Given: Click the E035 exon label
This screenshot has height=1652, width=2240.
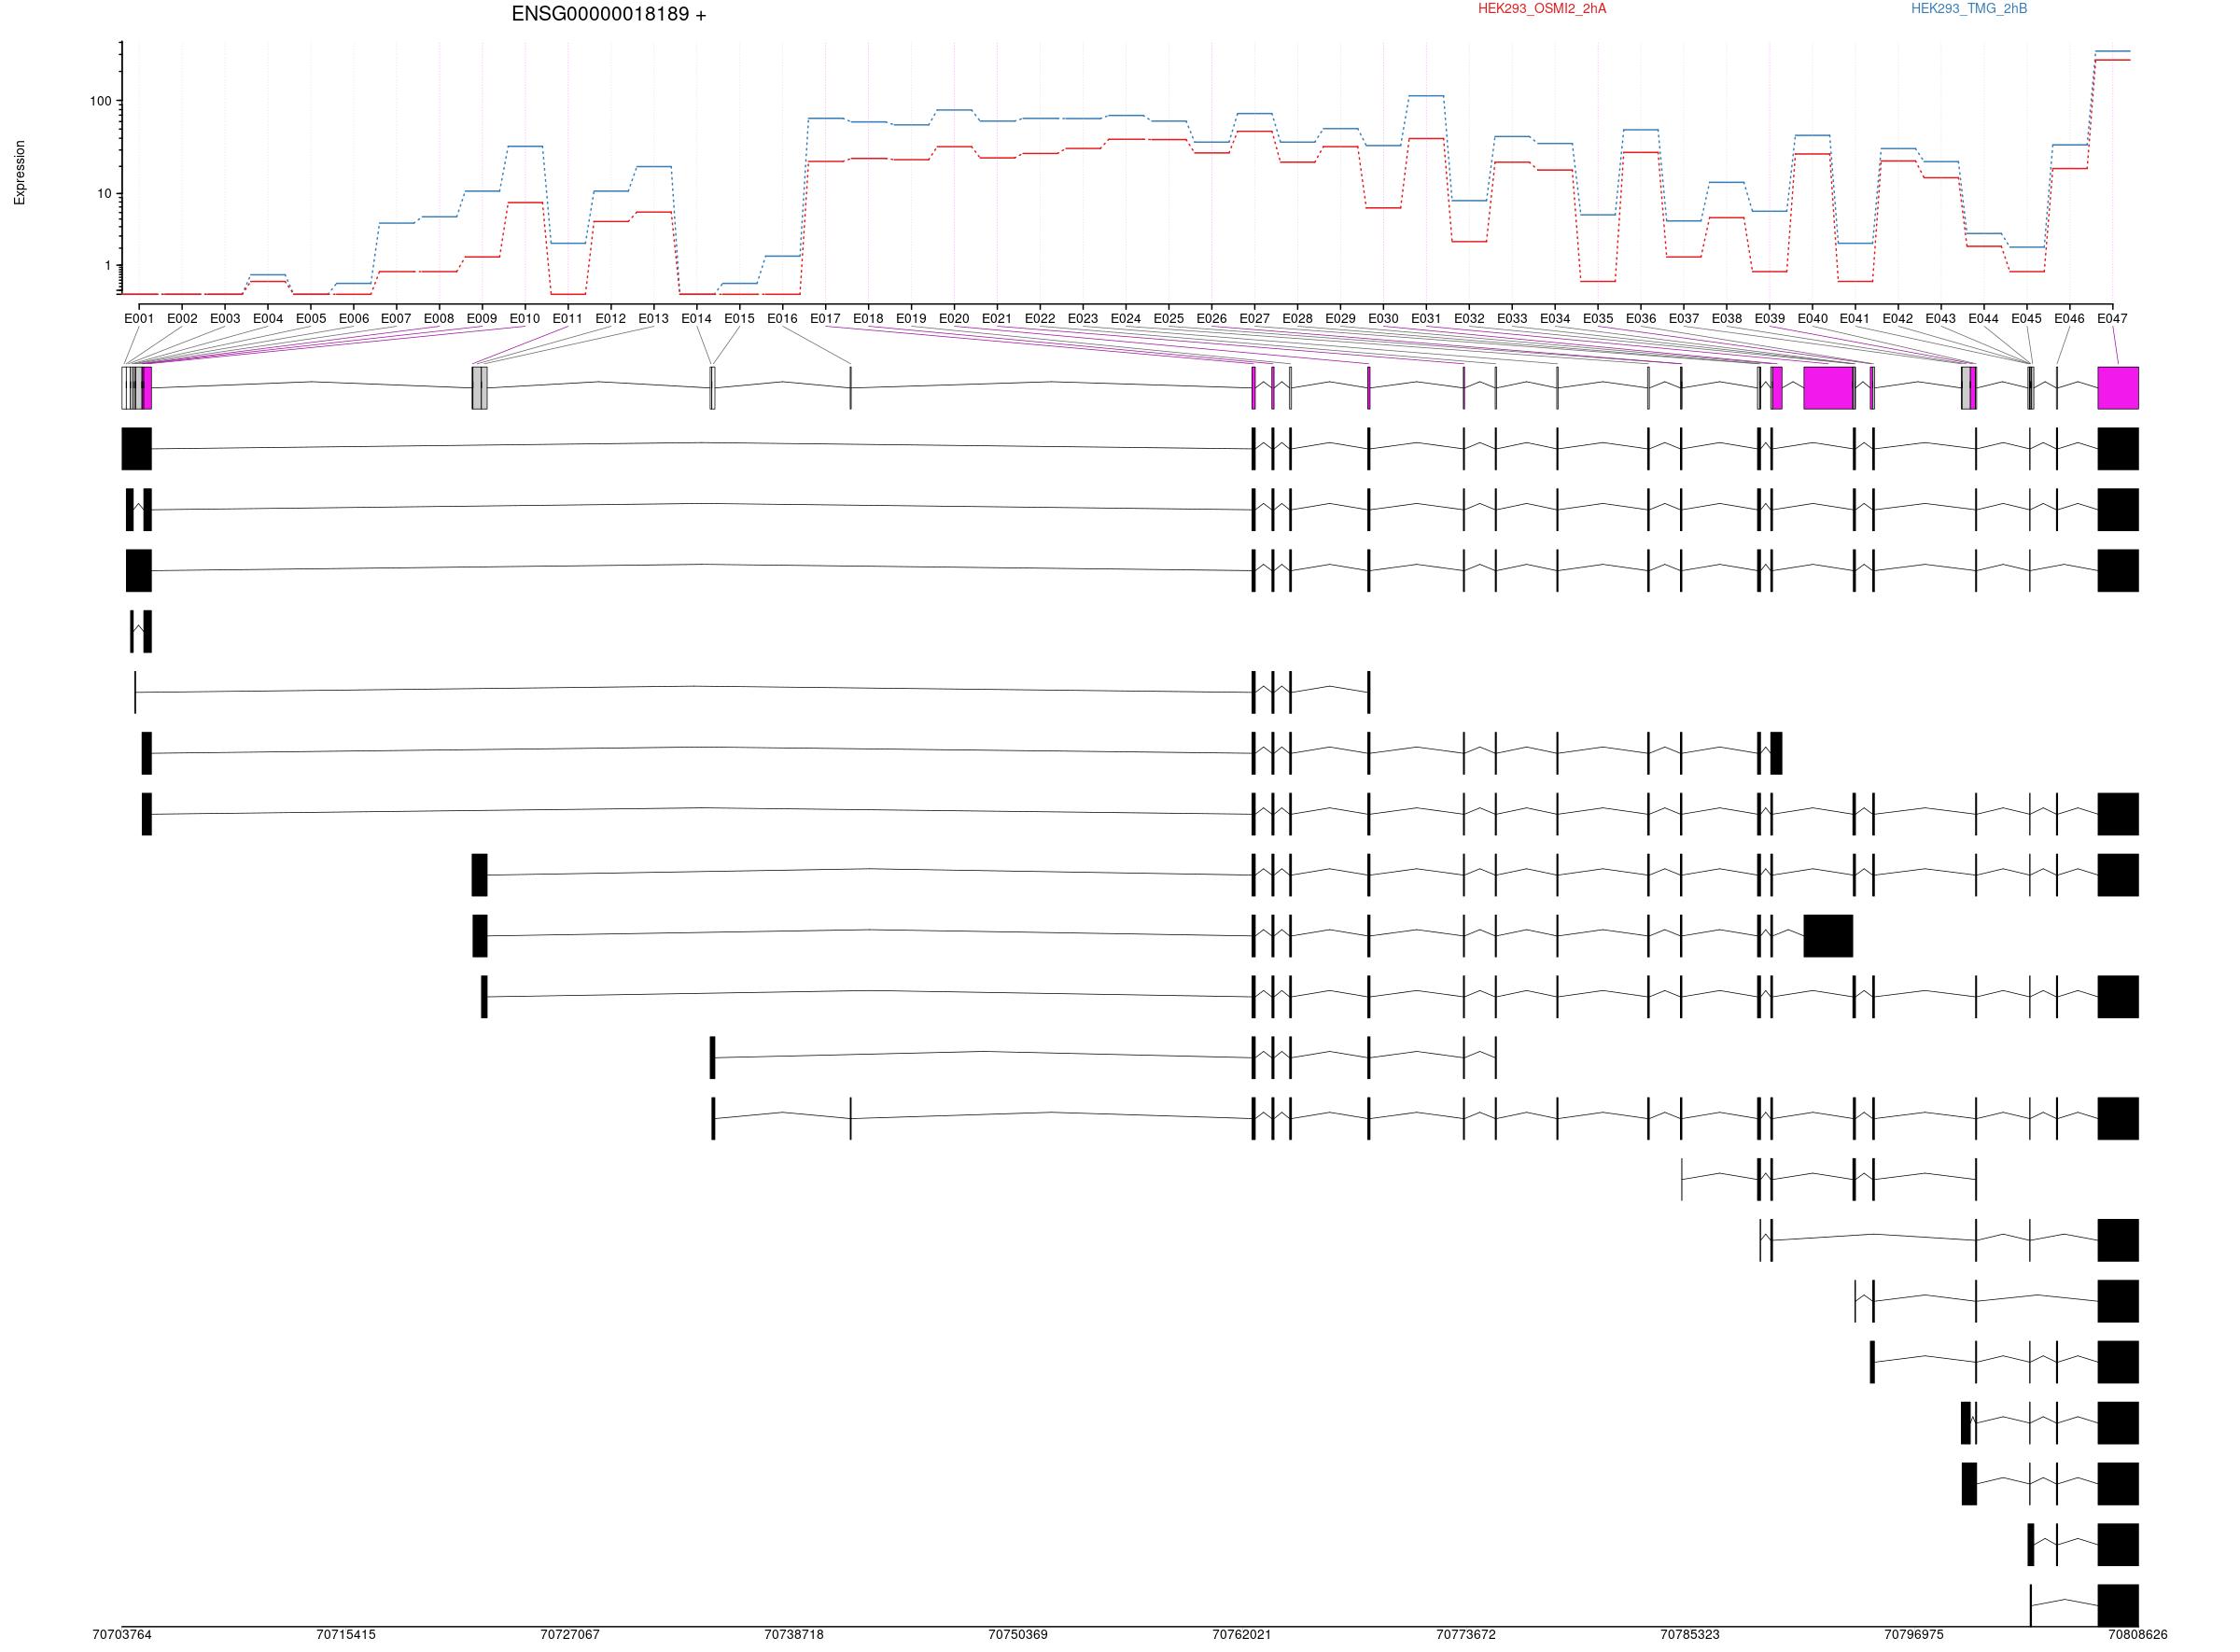Looking at the screenshot, I should pyautogui.click(x=1598, y=319).
